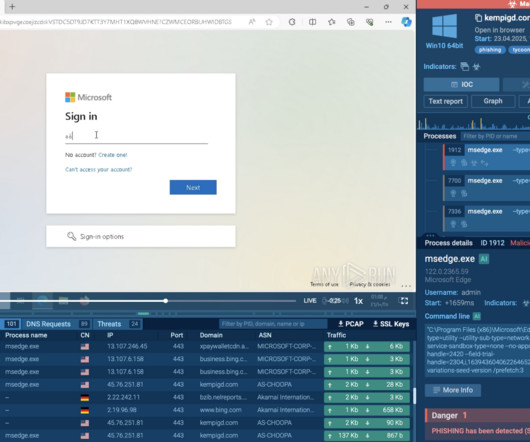Click xpaywalletcdn domain cell
This screenshot has height=442, width=530.
coord(224,346)
